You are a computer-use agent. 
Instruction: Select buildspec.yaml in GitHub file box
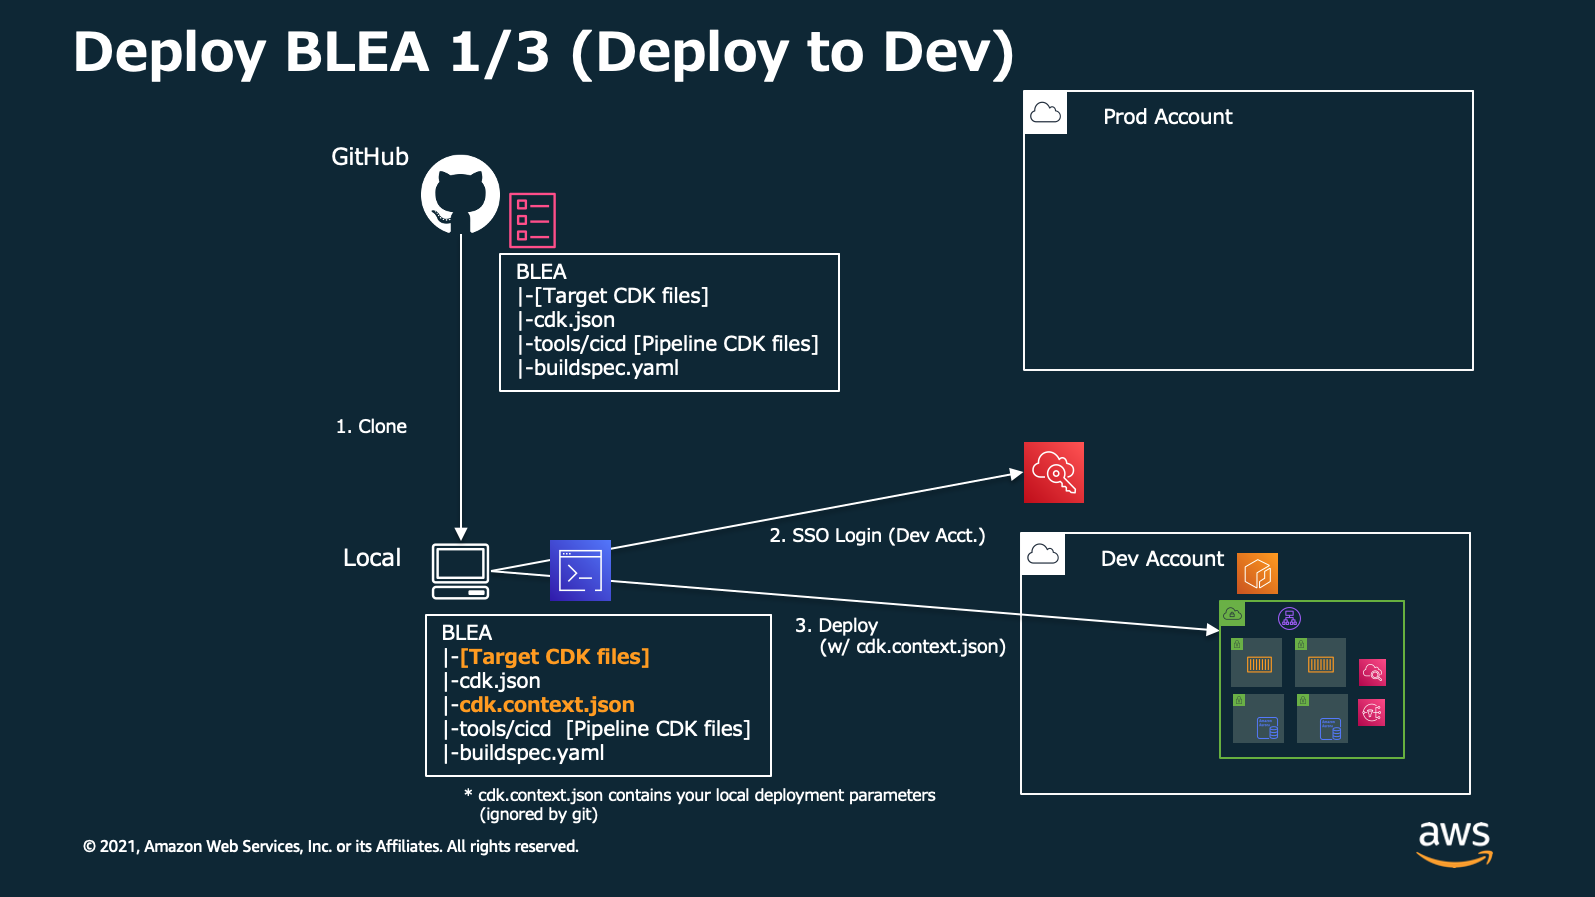[x=606, y=368]
